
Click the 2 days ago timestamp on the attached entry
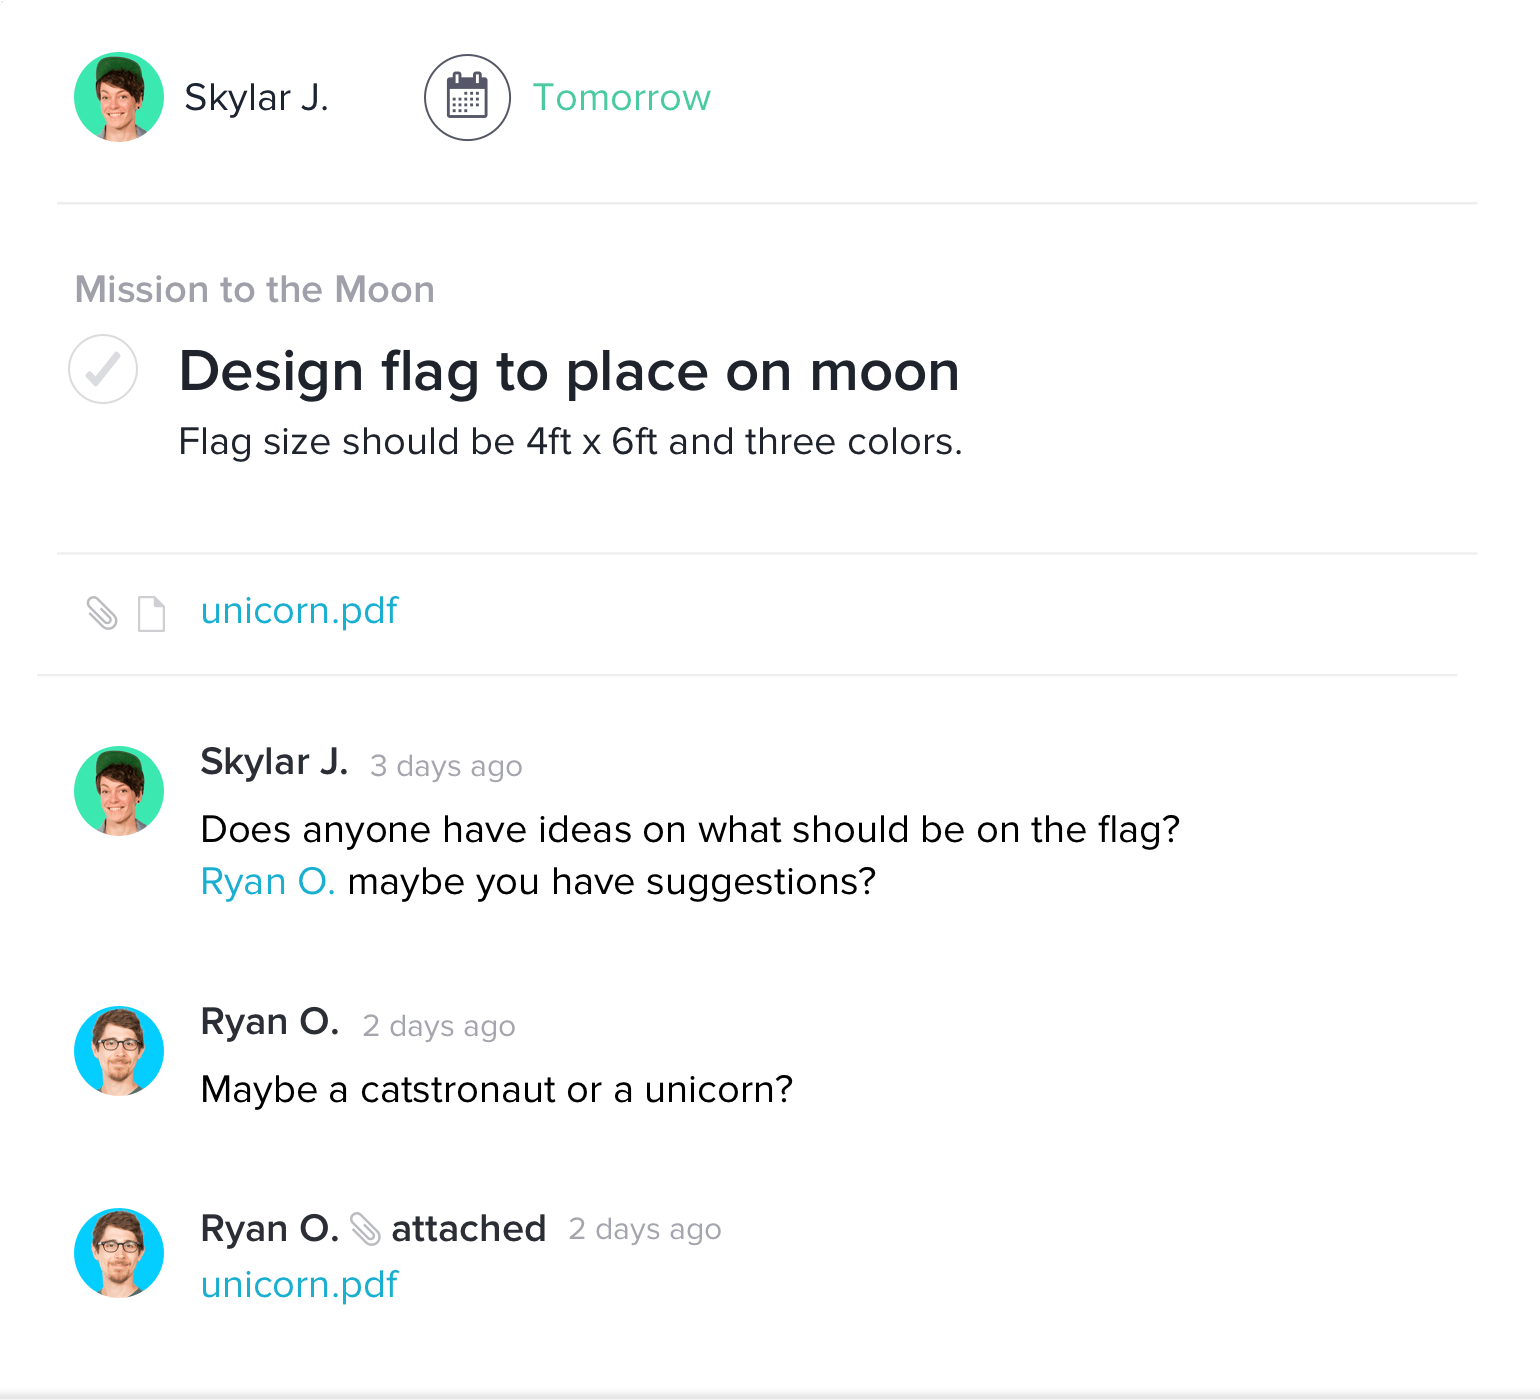(x=644, y=1229)
